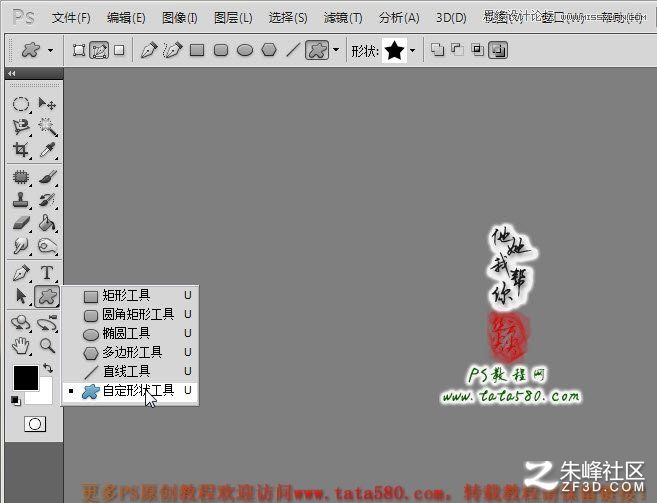The height and width of the screenshot is (503, 657).
Task: Open the 图像(I) menu
Action: (x=179, y=18)
